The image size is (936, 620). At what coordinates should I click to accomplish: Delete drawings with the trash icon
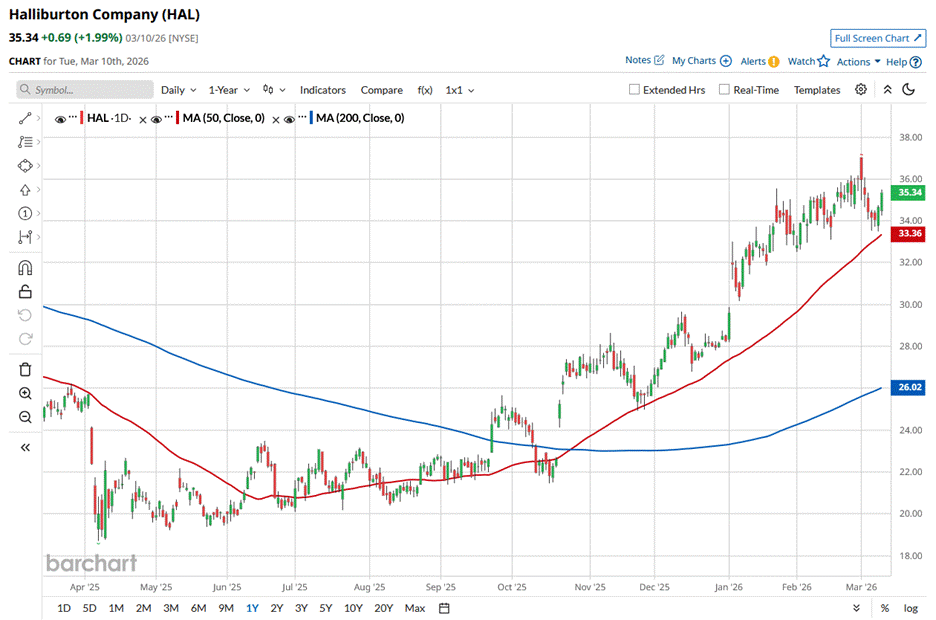[25, 369]
